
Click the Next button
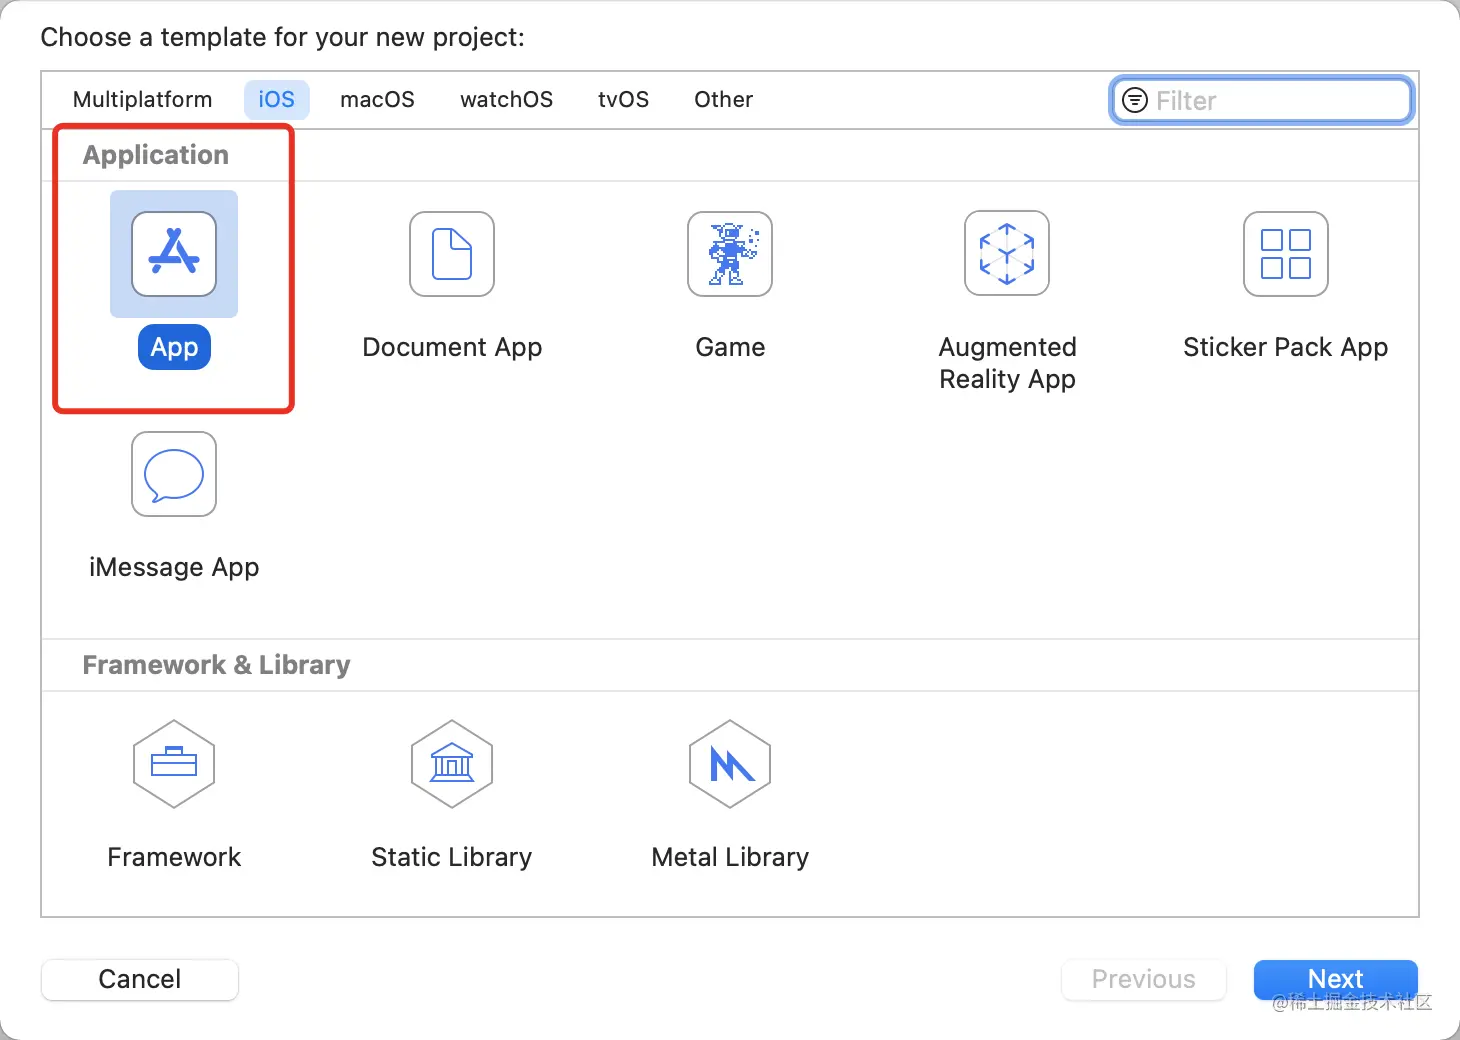pyautogui.click(x=1336, y=979)
